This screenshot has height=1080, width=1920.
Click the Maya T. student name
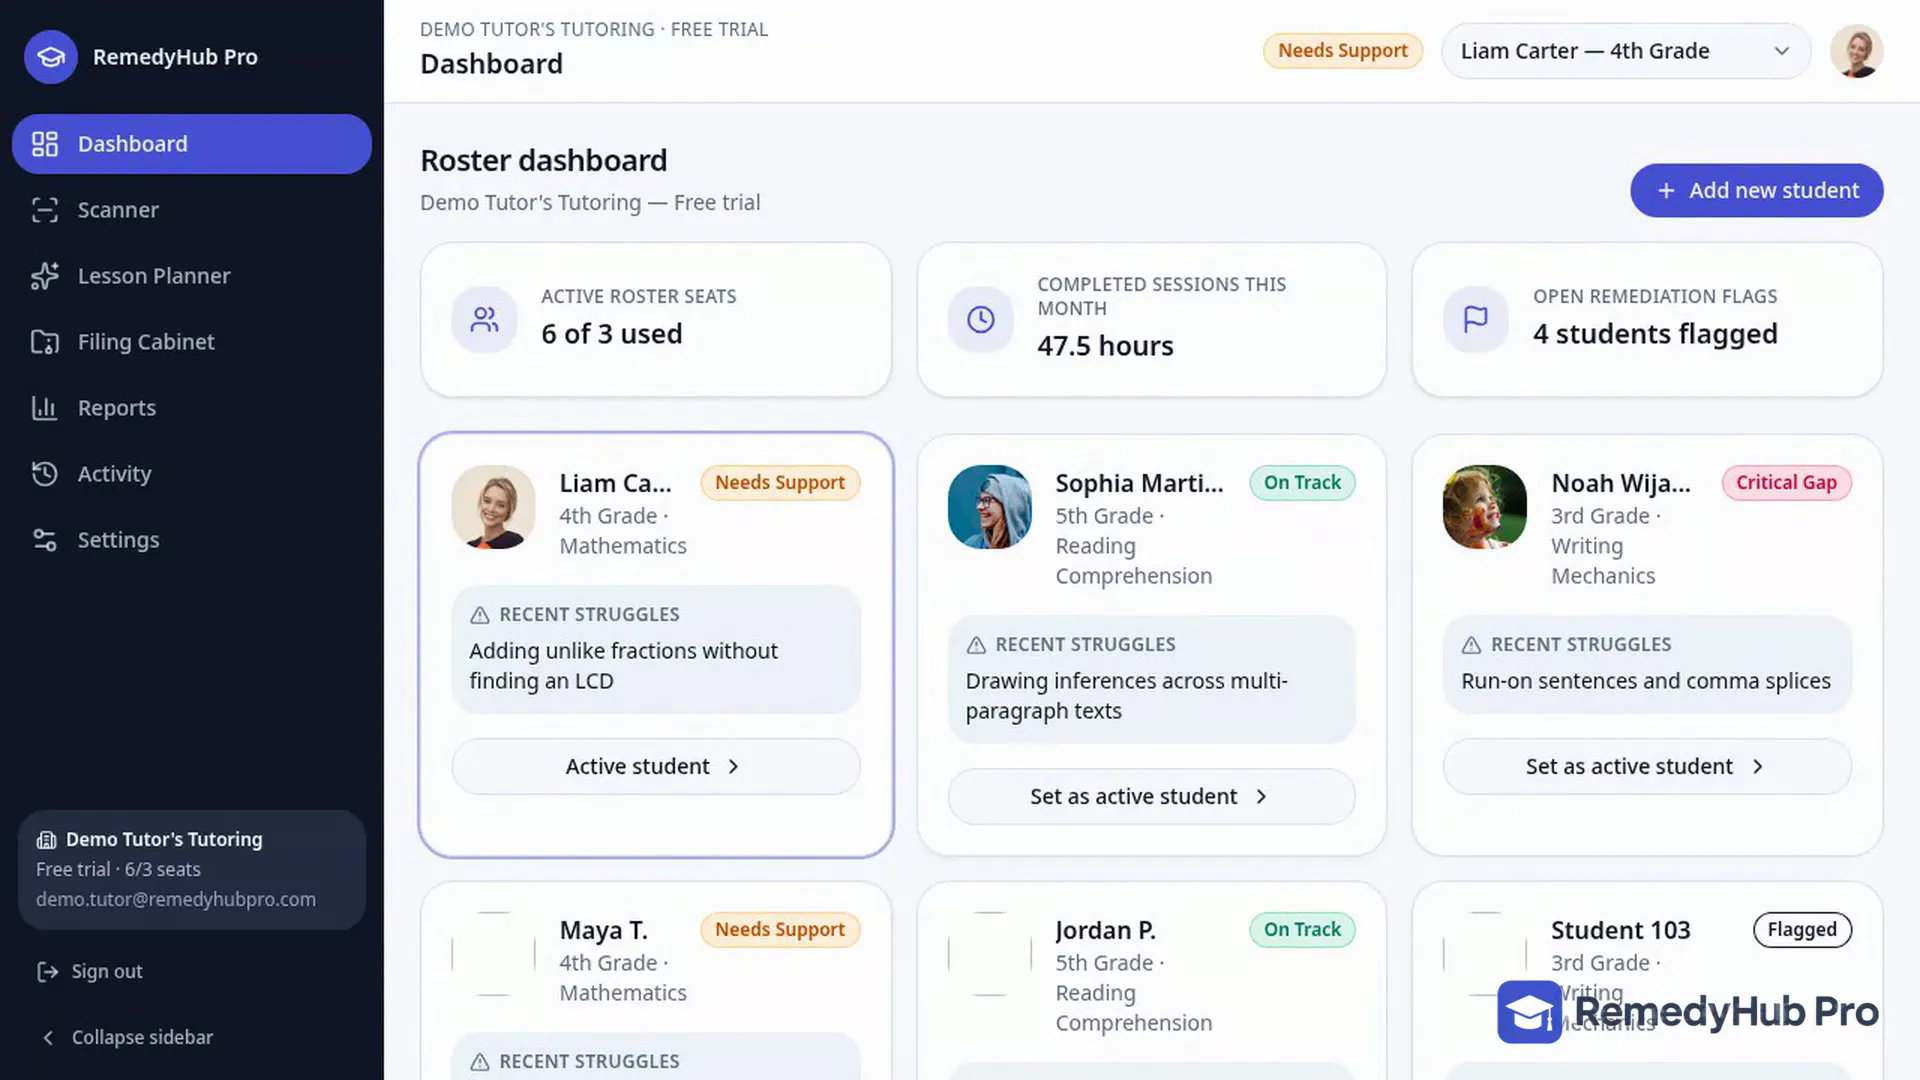pos(603,931)
